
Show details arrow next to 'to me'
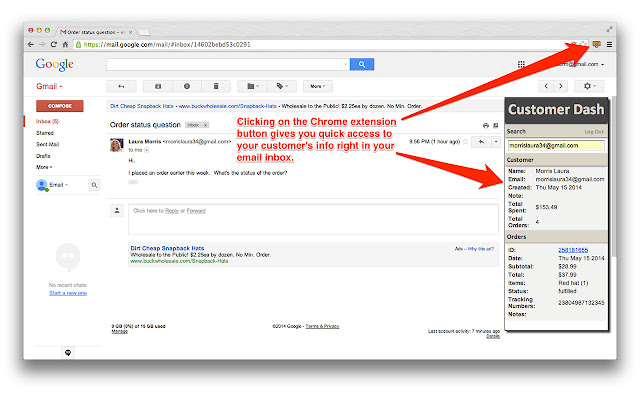click(147, 150)
